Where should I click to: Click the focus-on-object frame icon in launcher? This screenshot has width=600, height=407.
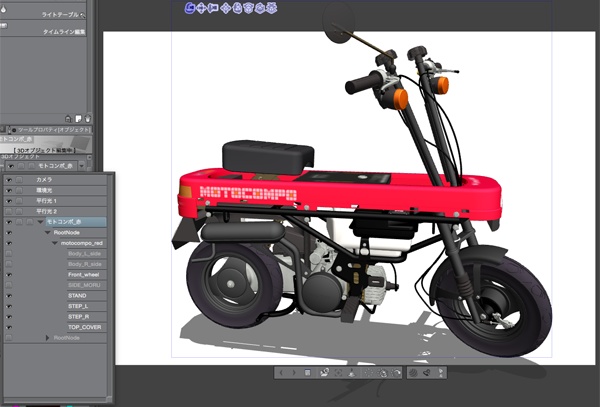tap(338, 373)
